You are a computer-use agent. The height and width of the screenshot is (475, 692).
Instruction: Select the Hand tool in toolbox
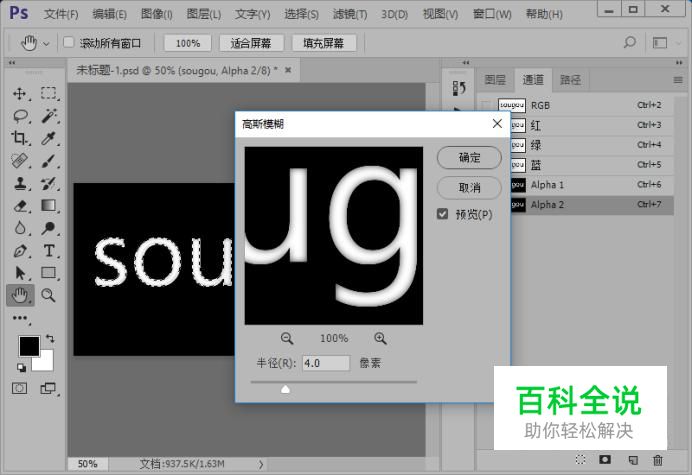(20, 295)
